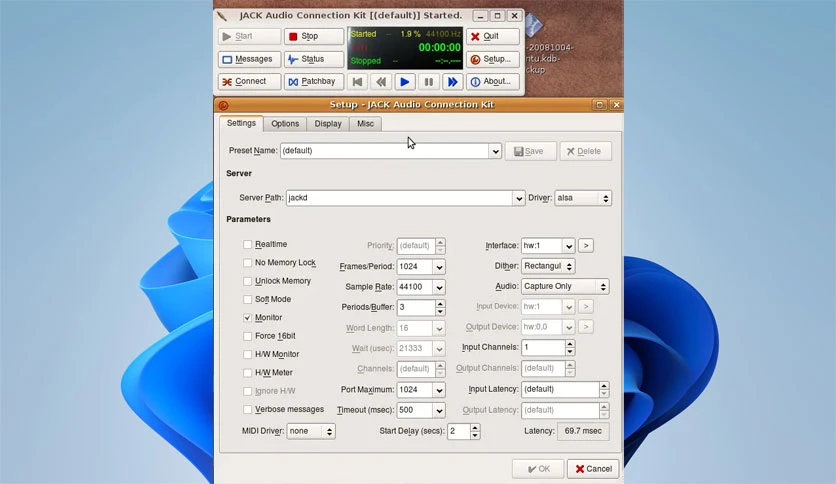Maximize the Setup dialog window
Viewport: 836px width, 484px height.
coord(599,105)
